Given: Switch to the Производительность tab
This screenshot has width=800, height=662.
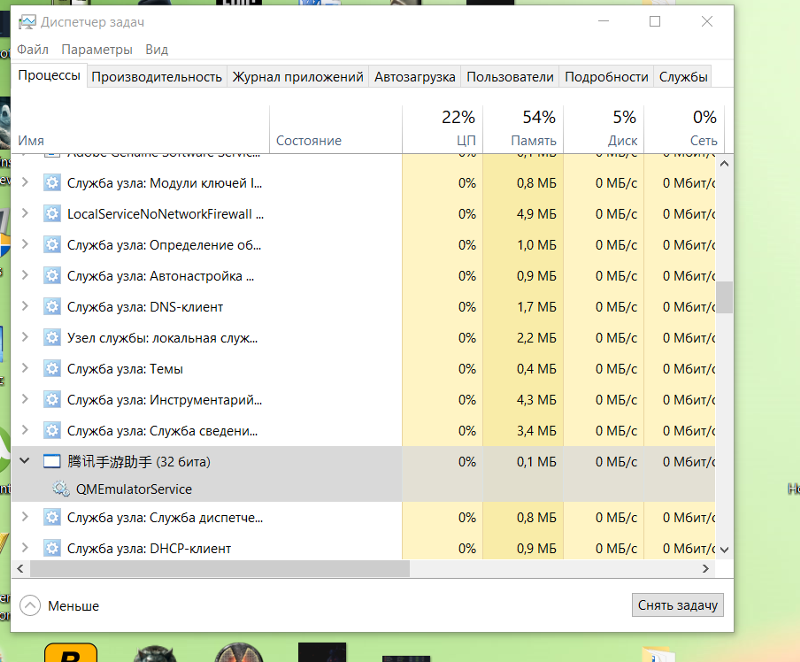Looking at the screenshot, I should tap(156, 77).
